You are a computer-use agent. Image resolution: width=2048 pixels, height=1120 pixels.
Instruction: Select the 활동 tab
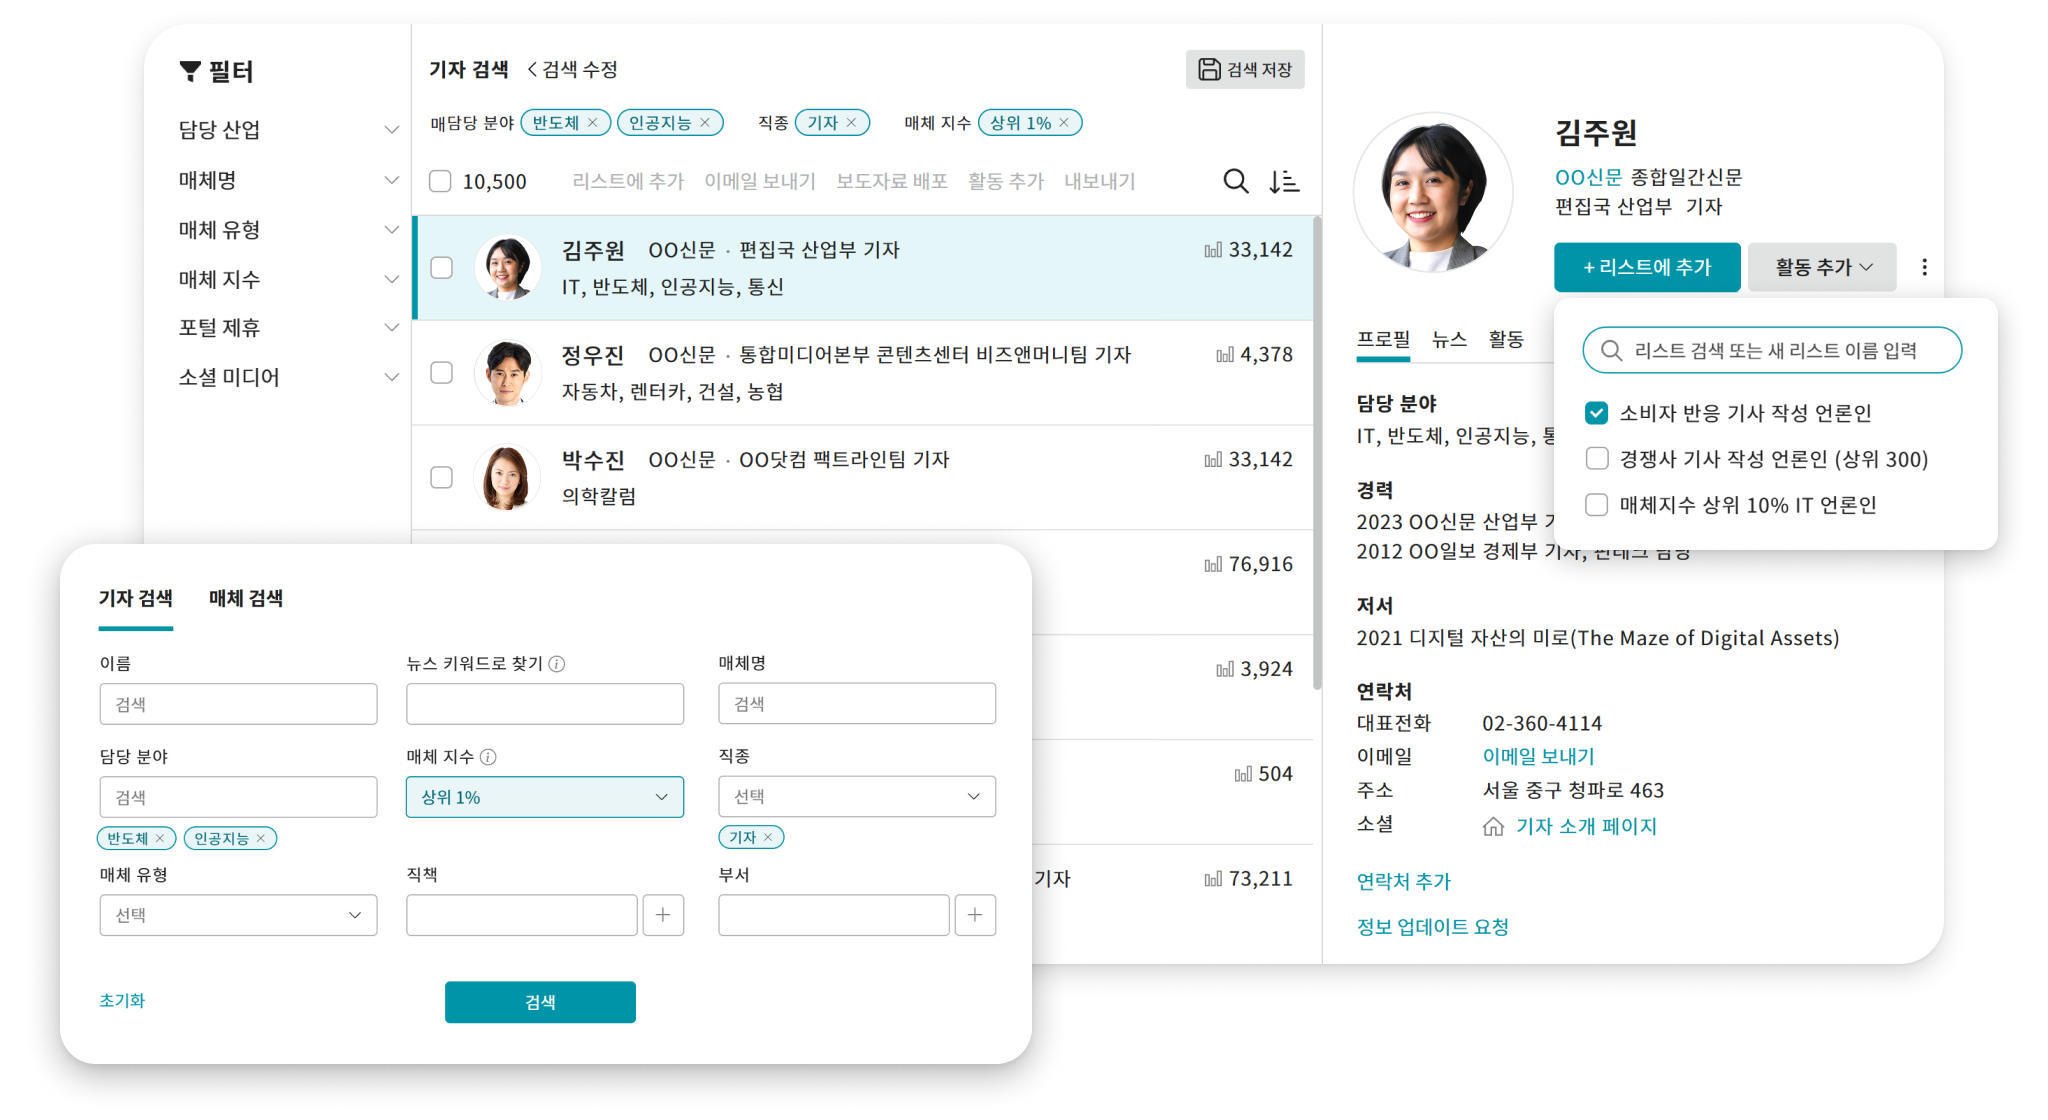pyautogui.click(x=1506, y=339)
